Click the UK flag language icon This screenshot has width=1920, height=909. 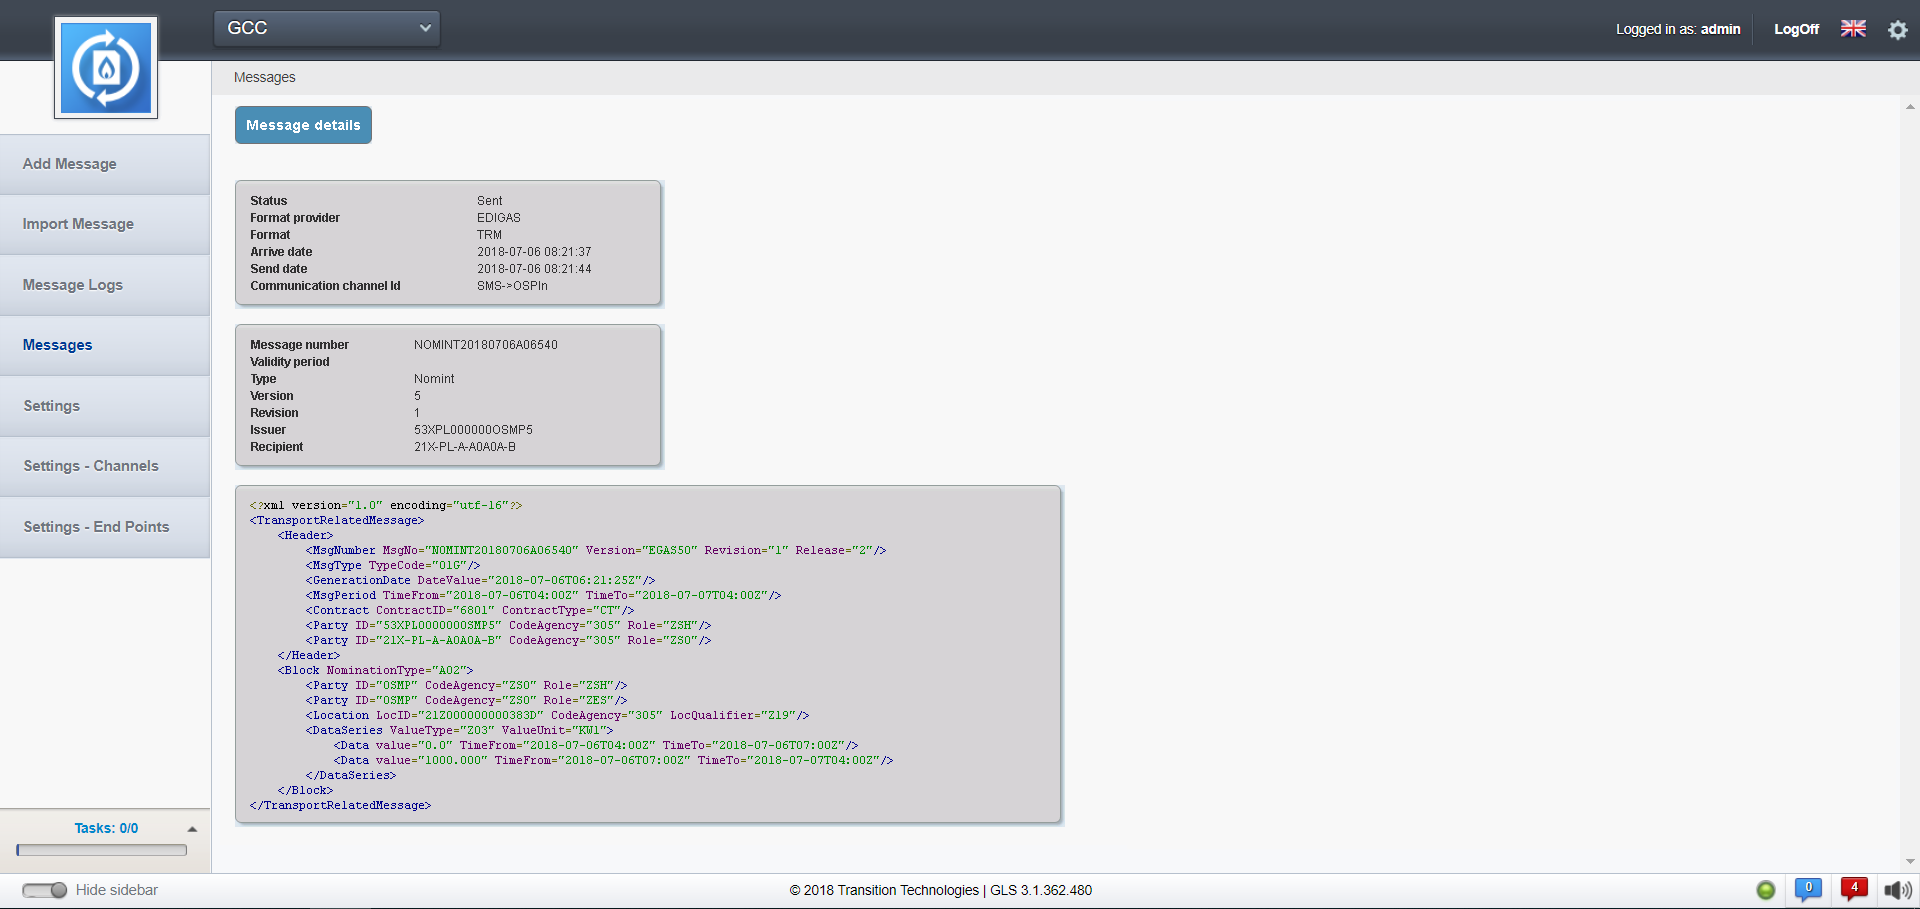1853,29
